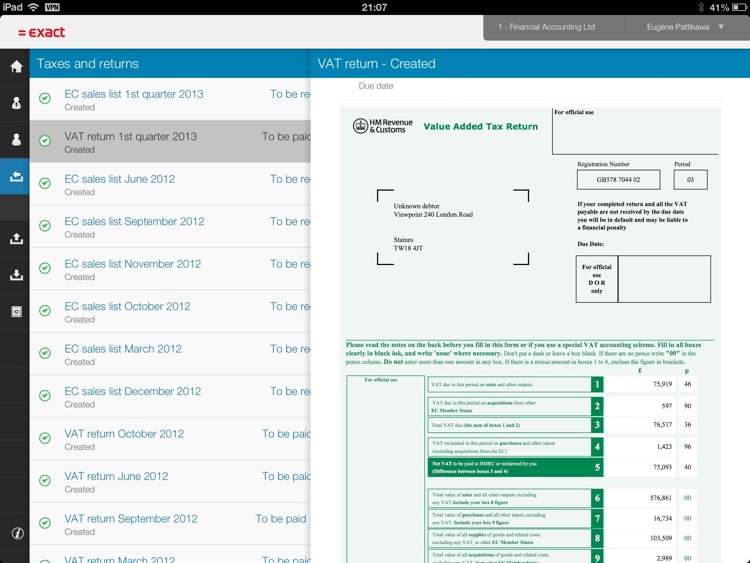The image size is (750, 563).
Task: Click box 7 amount 16,734
Action: (x=663, y=519)
